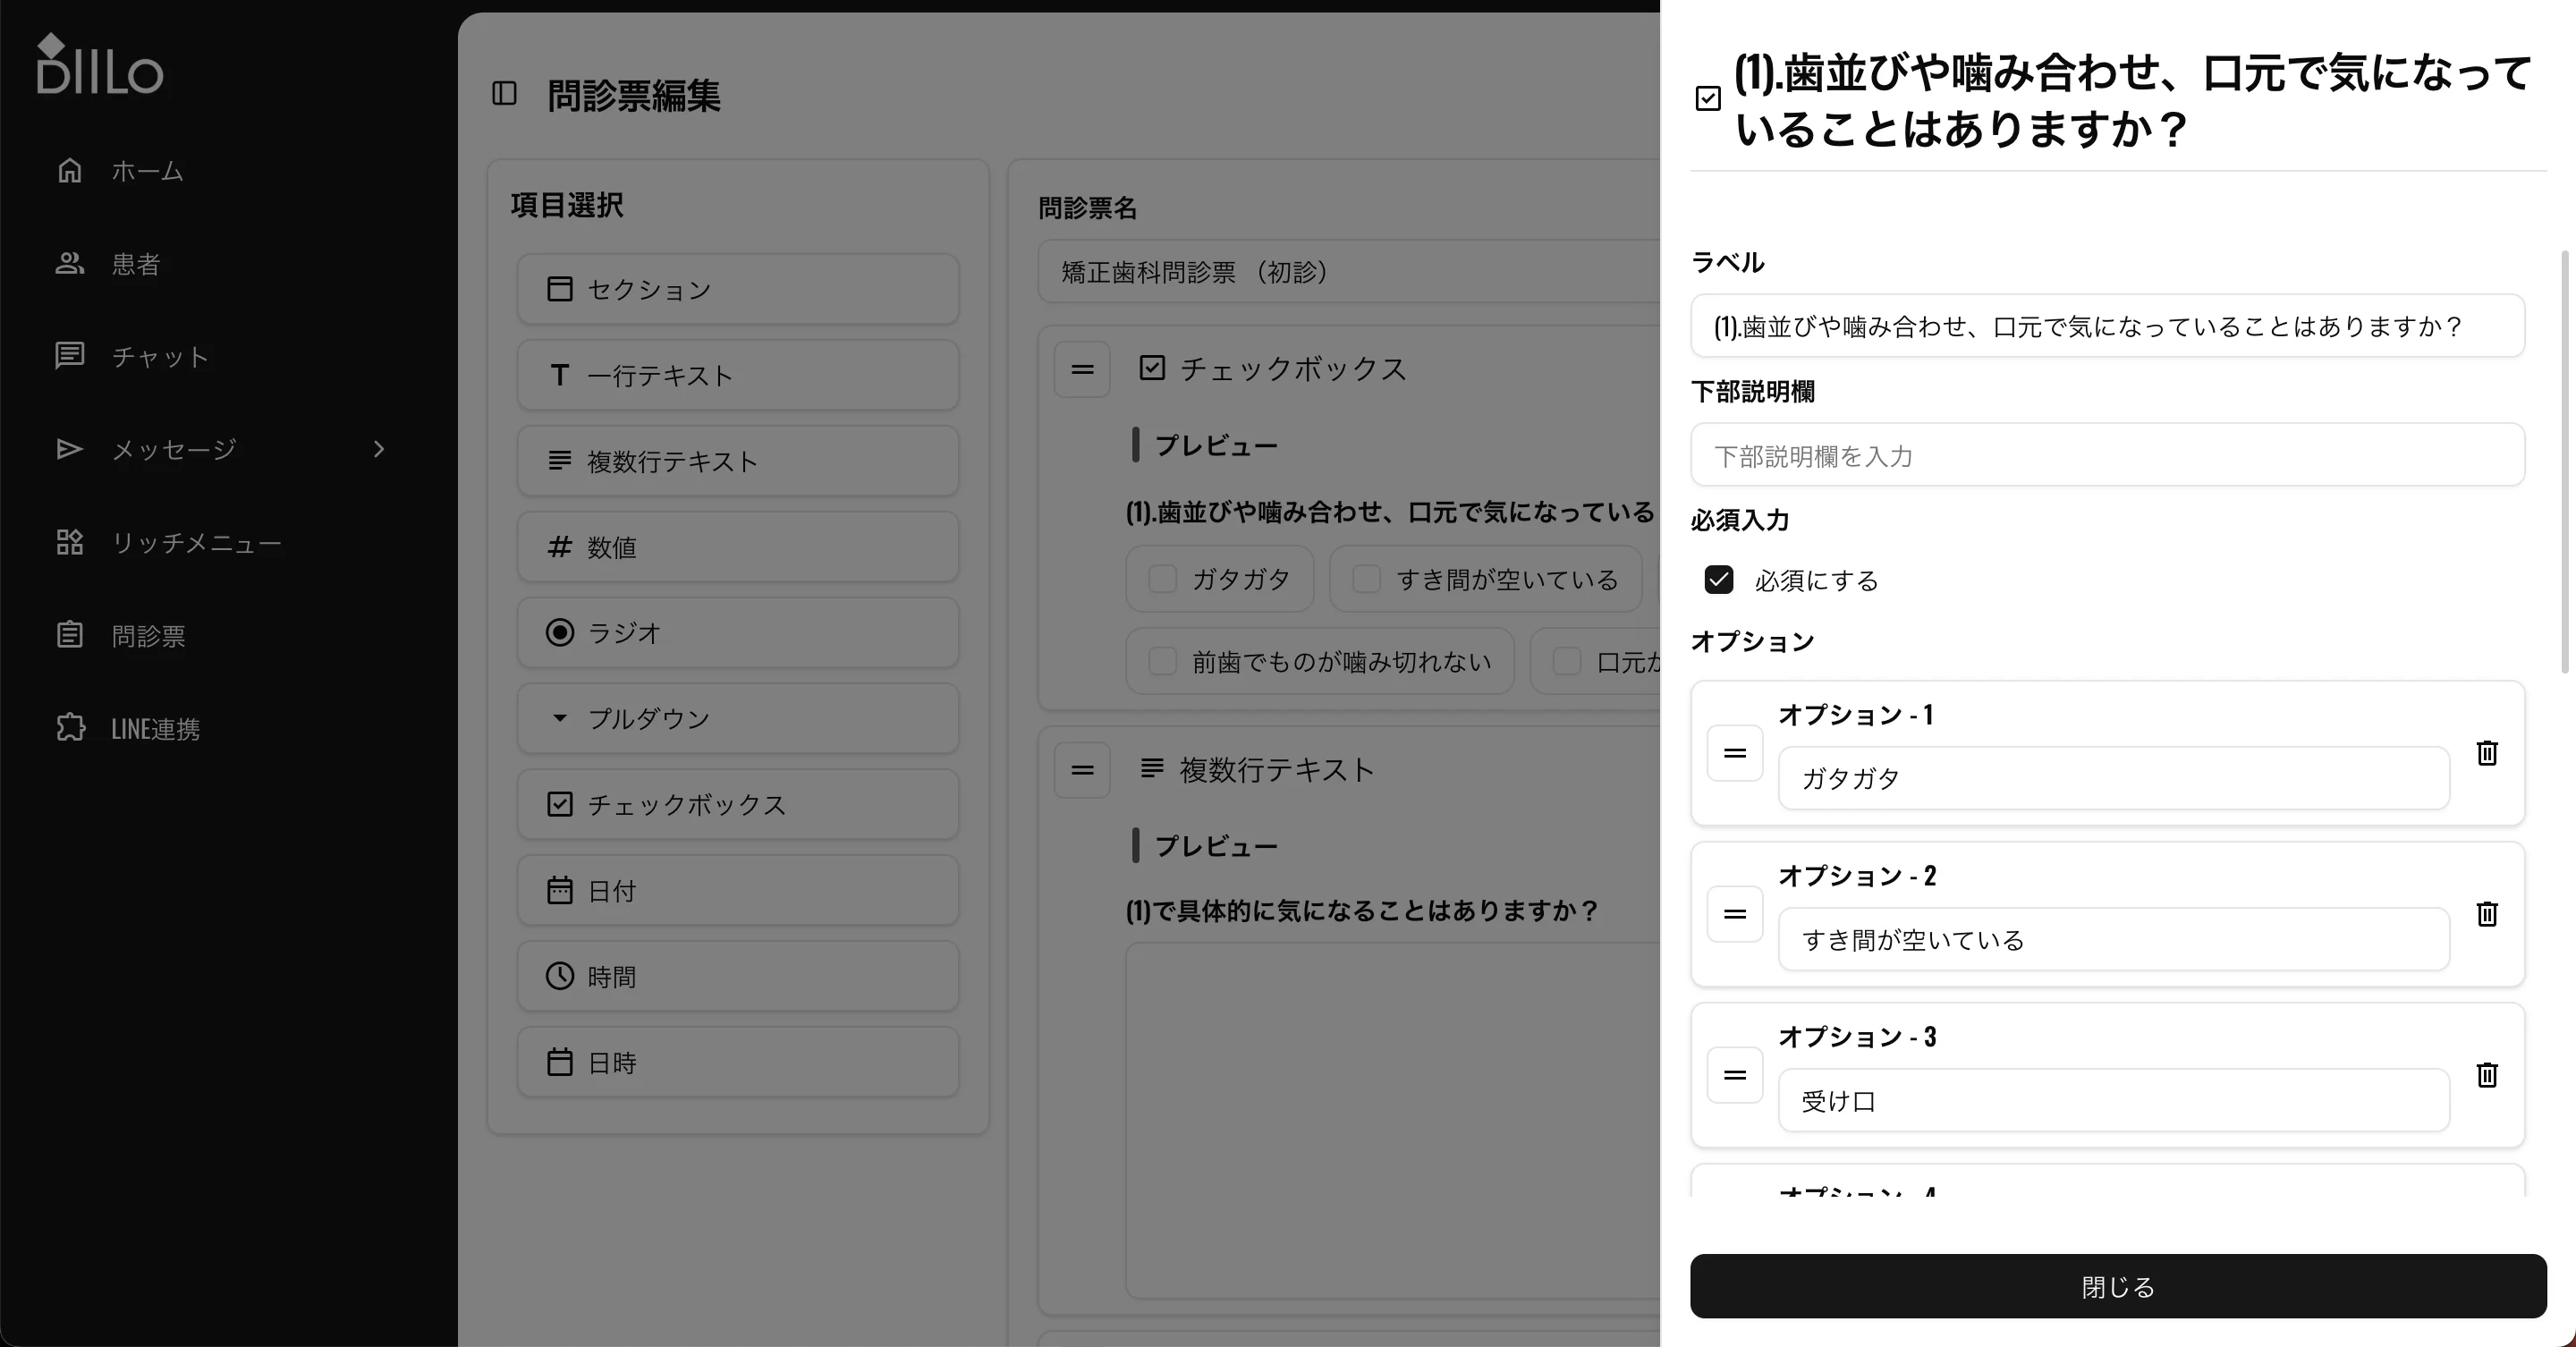Expand the メッセージ submenu chevron

(x=378, y=449)
